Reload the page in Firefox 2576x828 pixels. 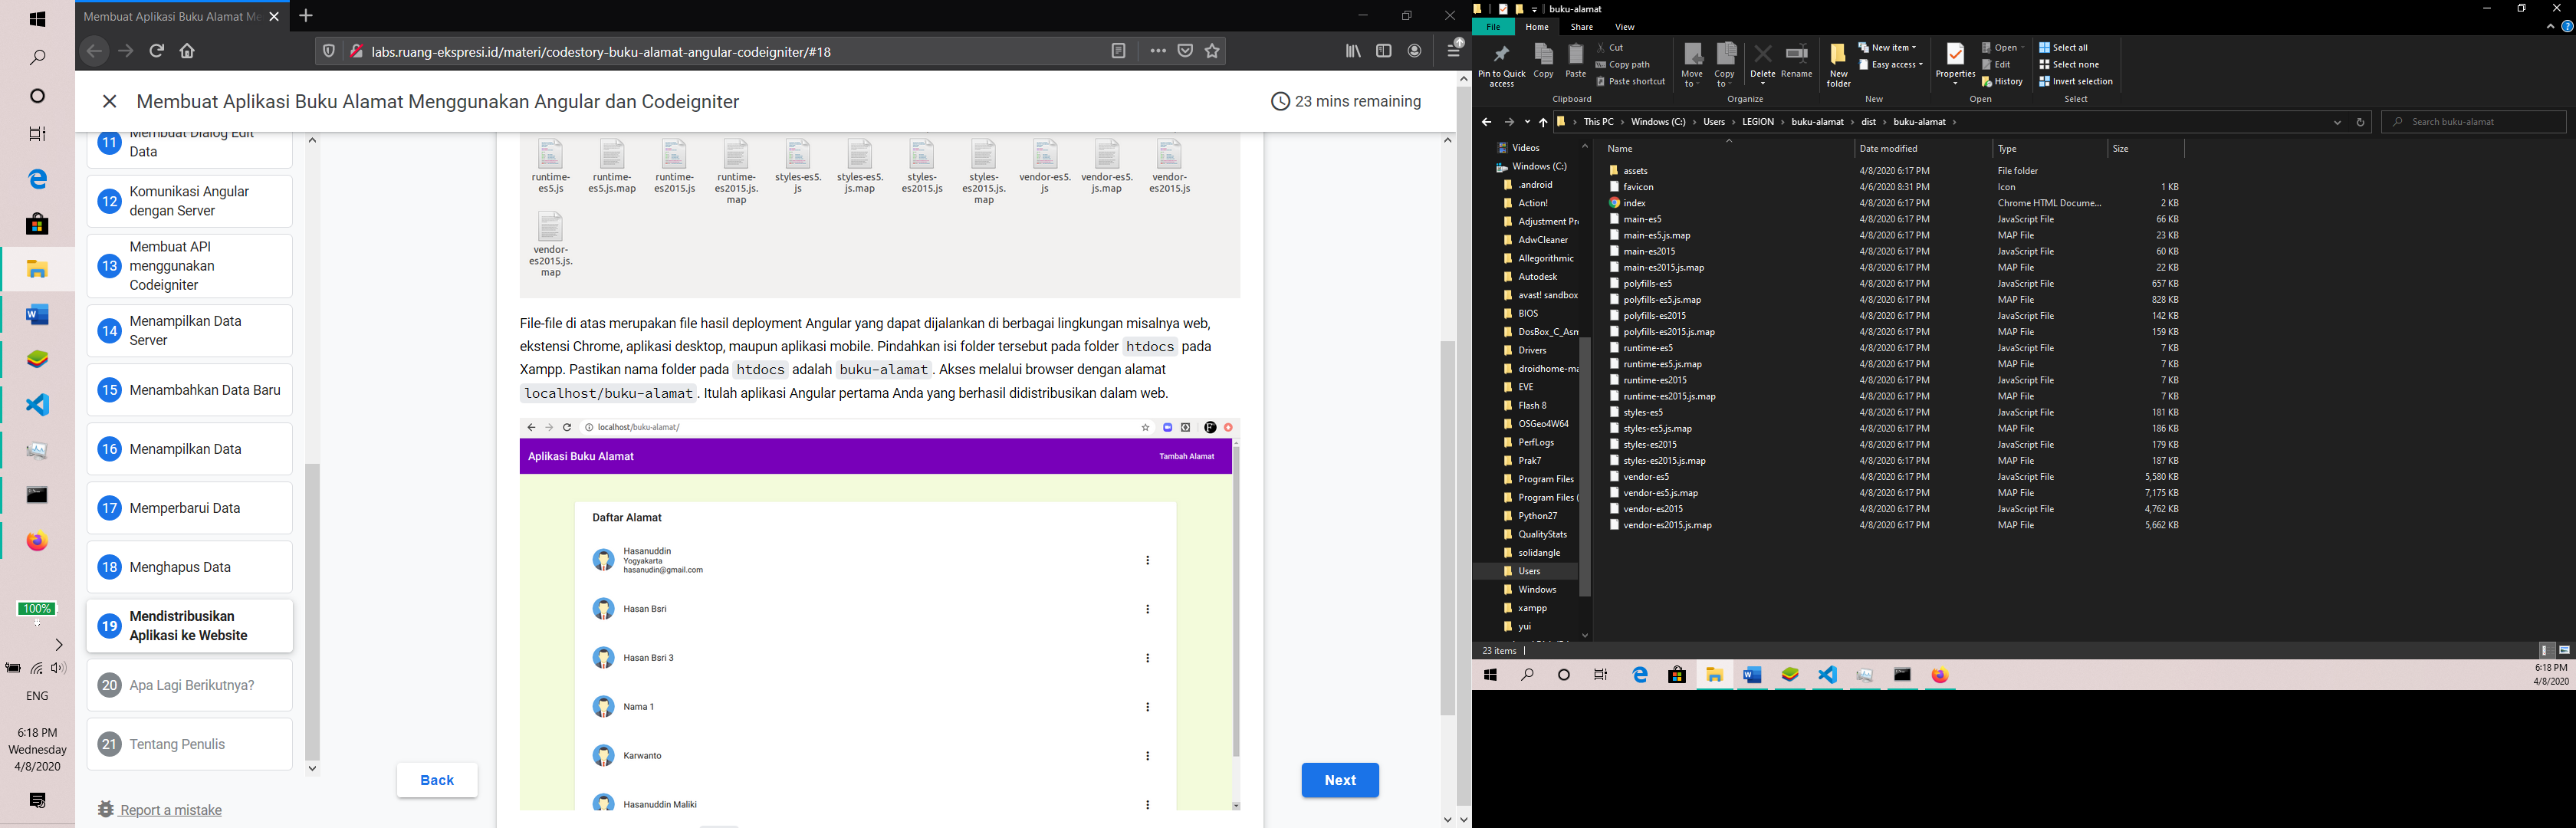(x=156, y=51)
